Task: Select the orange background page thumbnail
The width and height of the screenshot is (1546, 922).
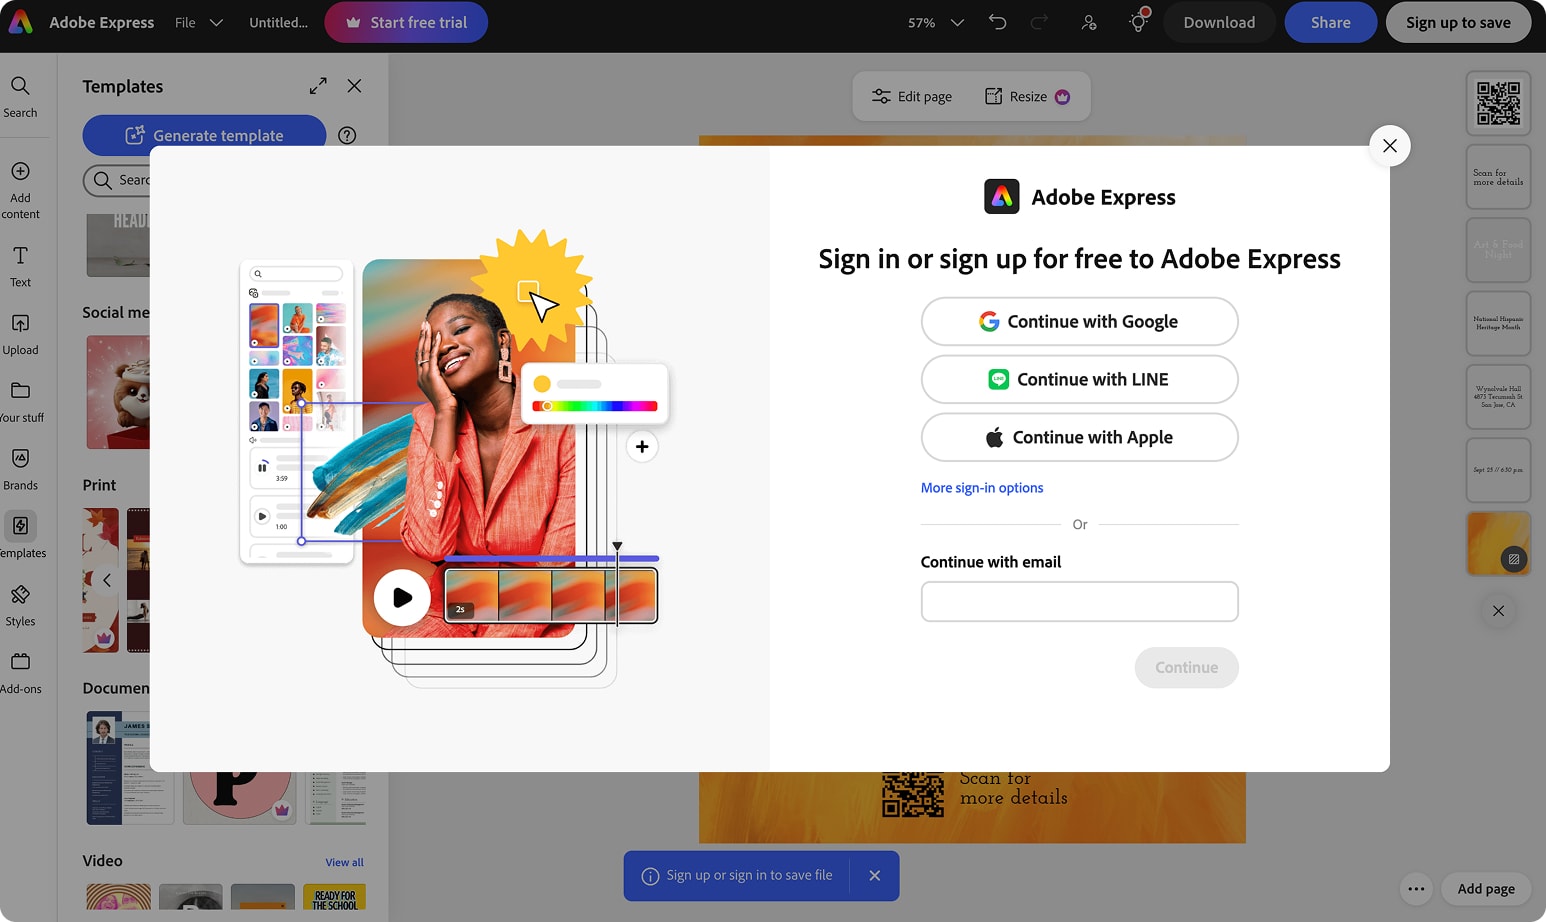Action: (x=1498, y=543)
